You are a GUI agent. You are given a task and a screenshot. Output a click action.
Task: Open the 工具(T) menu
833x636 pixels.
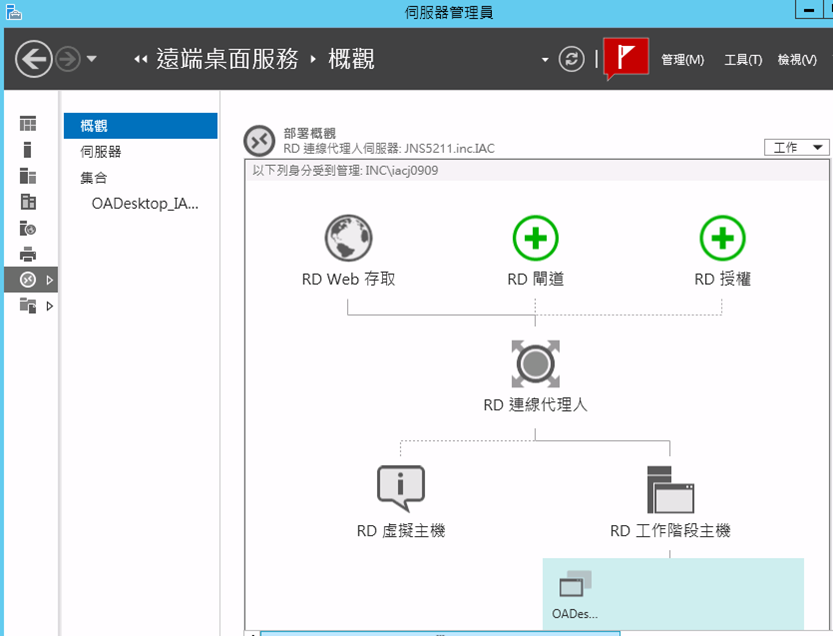point(743,60)
